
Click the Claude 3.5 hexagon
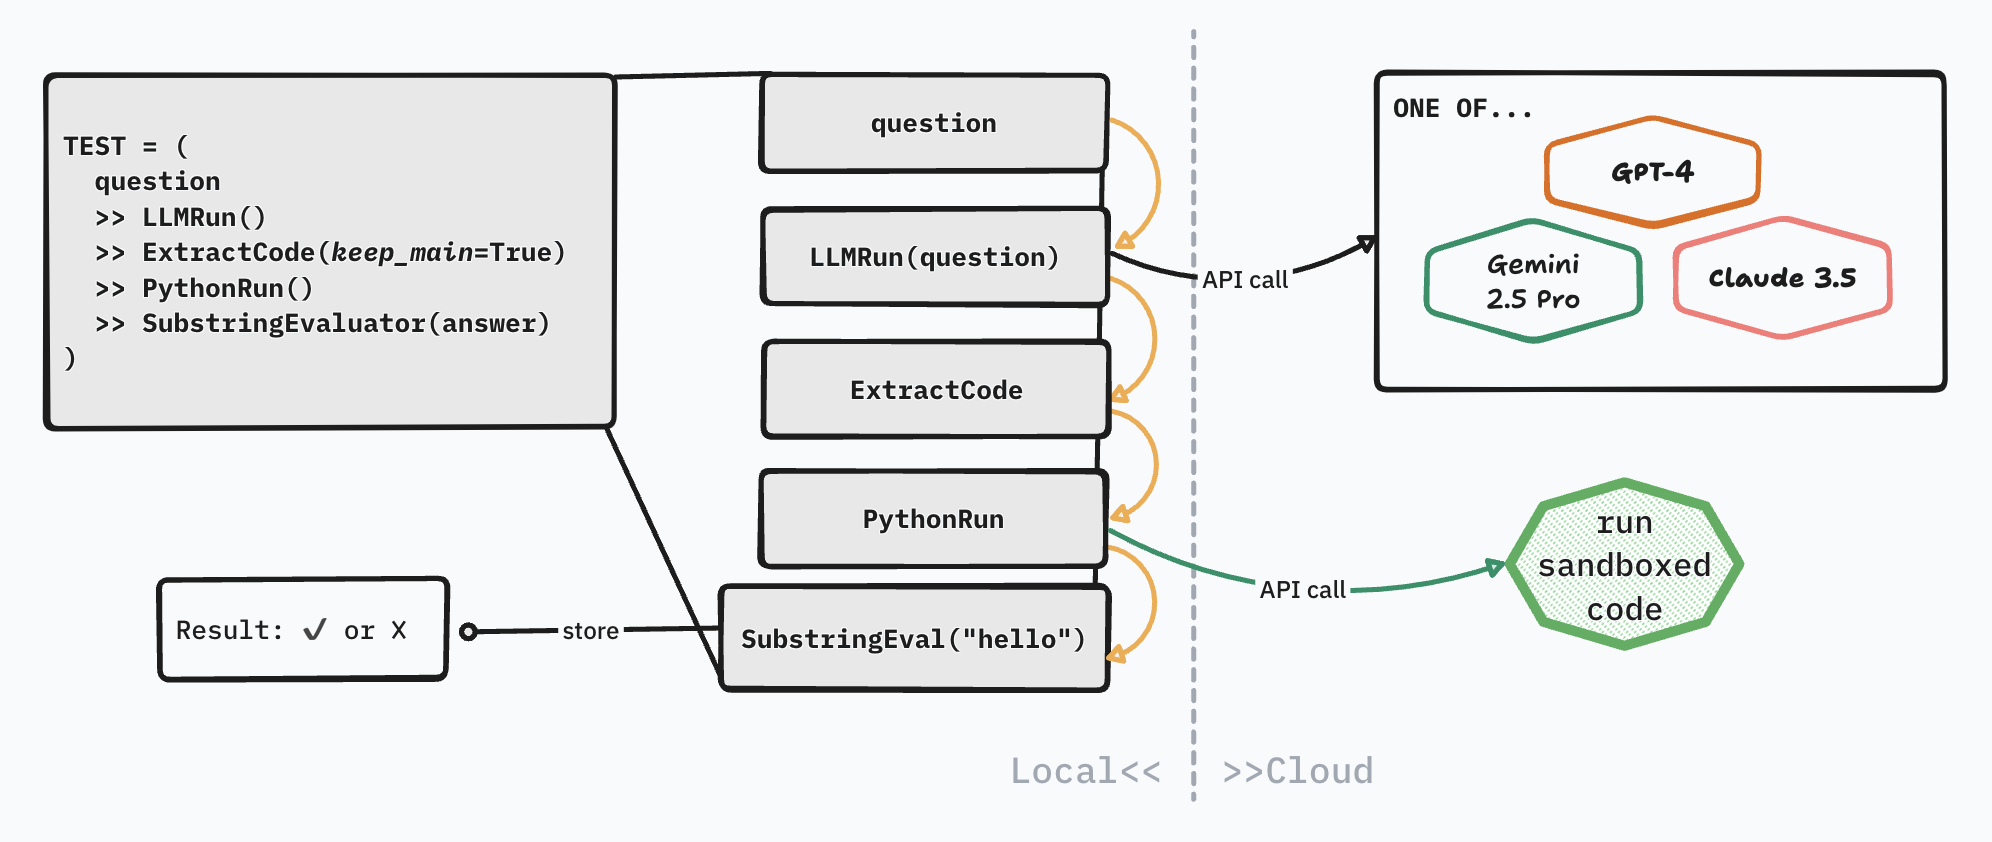1782,277
